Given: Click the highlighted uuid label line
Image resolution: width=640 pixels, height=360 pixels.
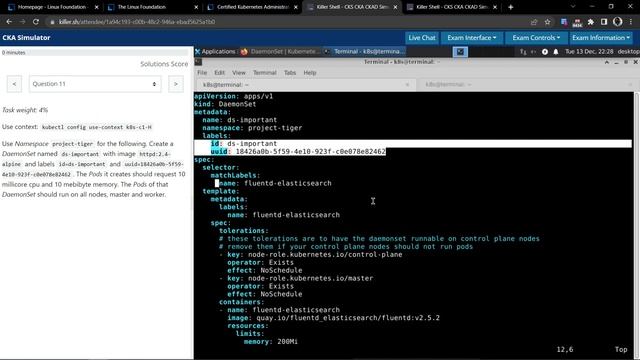Looking at the screenshot, I should [298, 151].
